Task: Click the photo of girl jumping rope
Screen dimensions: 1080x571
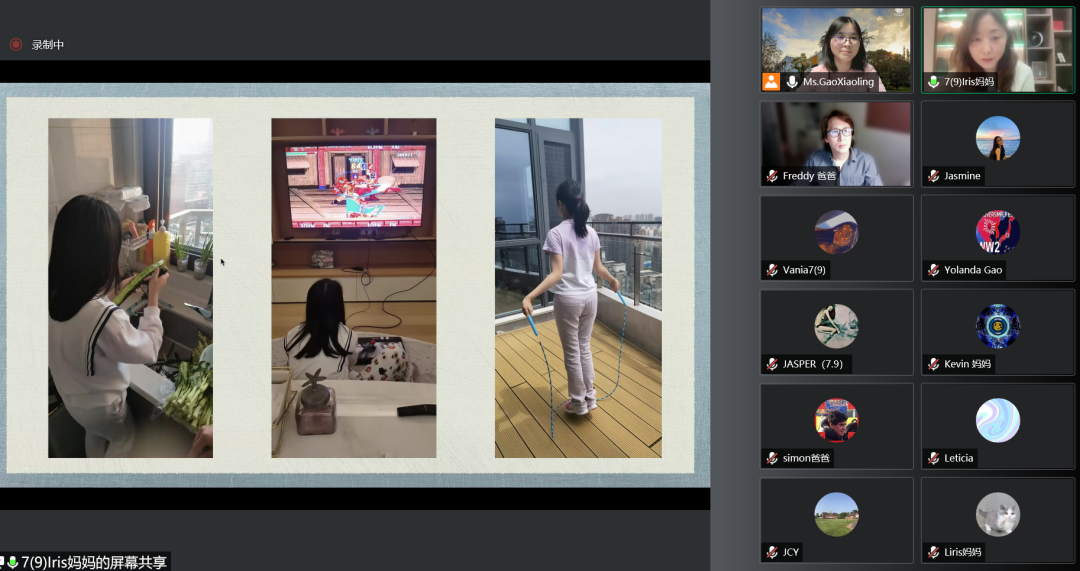Action: click(578, 288)
